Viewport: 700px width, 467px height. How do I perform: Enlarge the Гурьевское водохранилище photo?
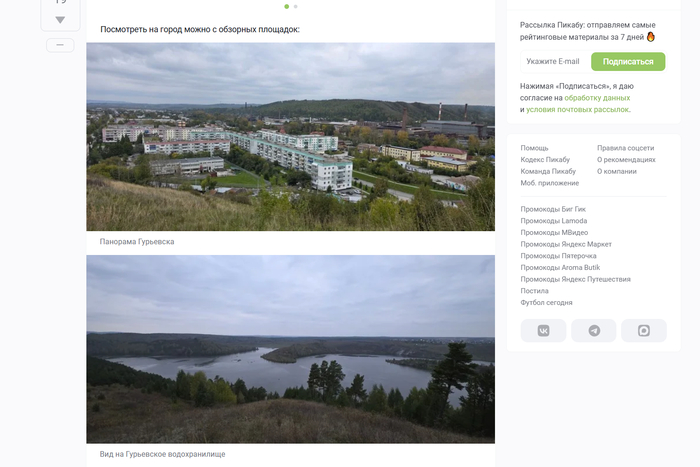(291, 349)
